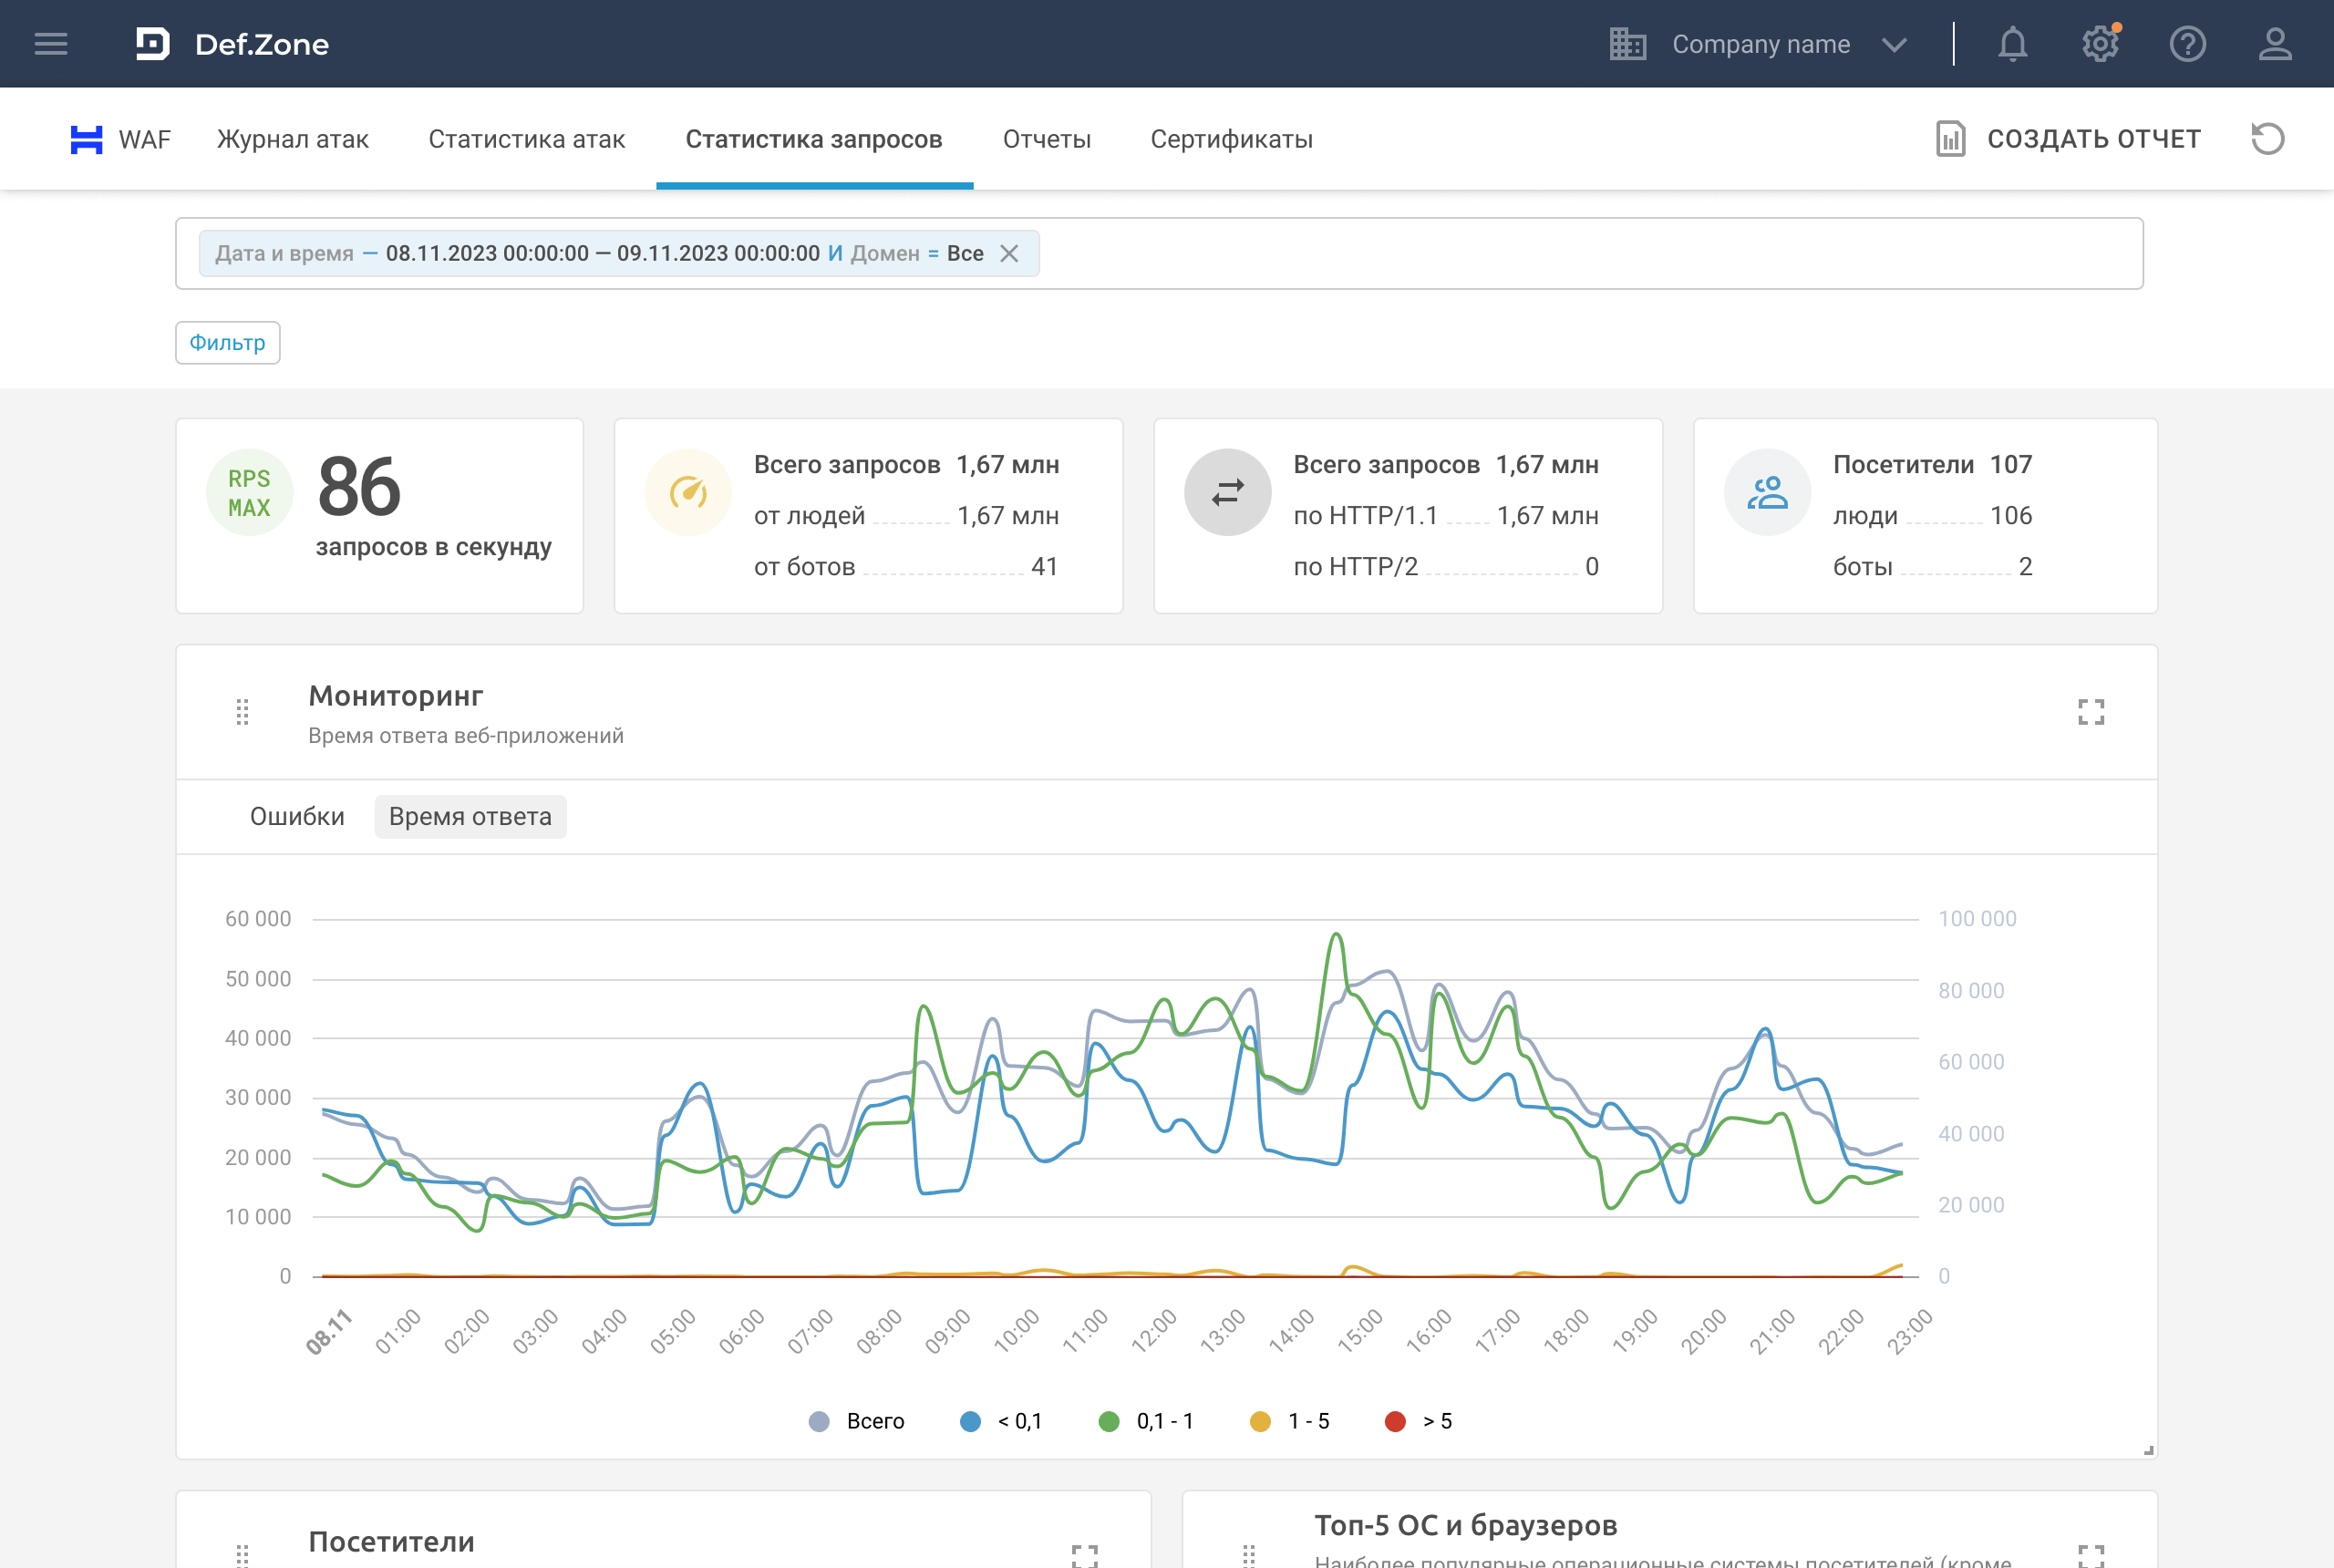
Task: Open the Журнал атак tab
Action: pyautogui.click(x=293, y=139)
